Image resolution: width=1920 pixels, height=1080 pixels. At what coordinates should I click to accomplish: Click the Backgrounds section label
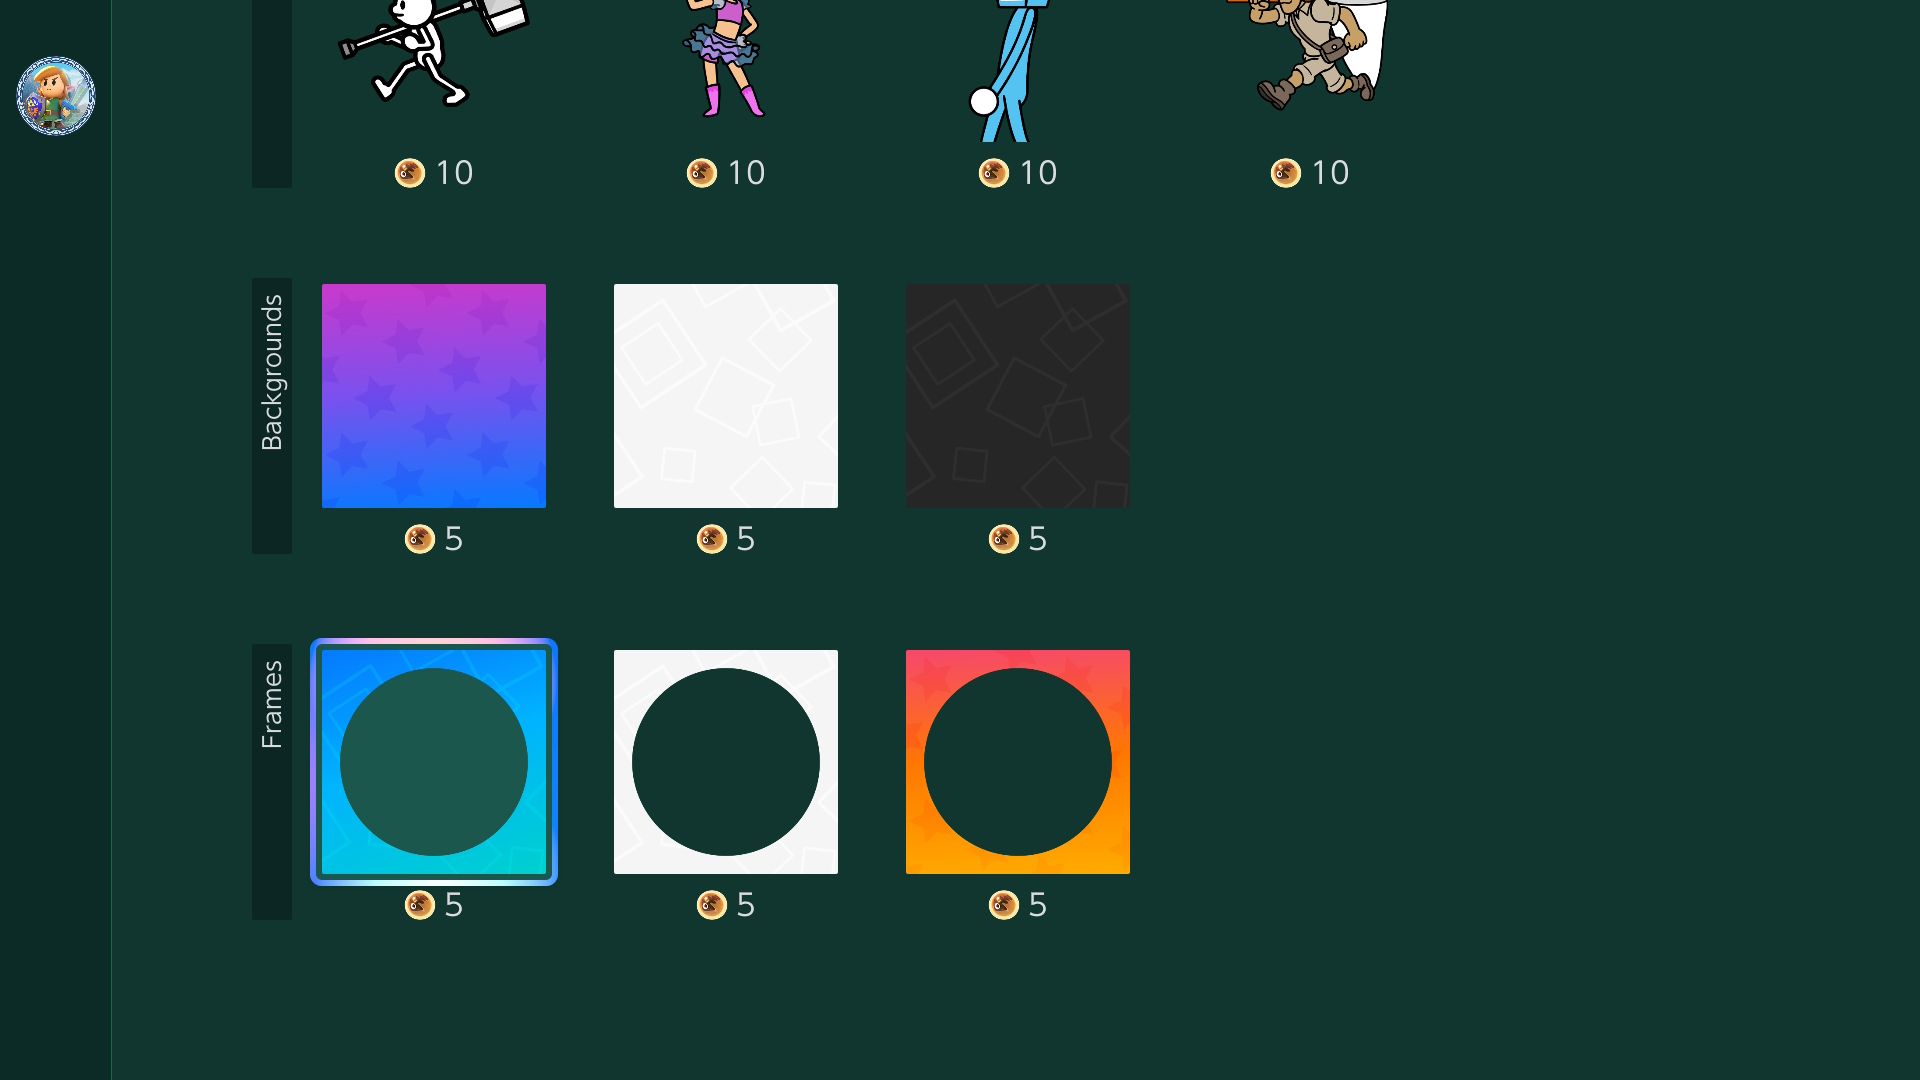272,372
